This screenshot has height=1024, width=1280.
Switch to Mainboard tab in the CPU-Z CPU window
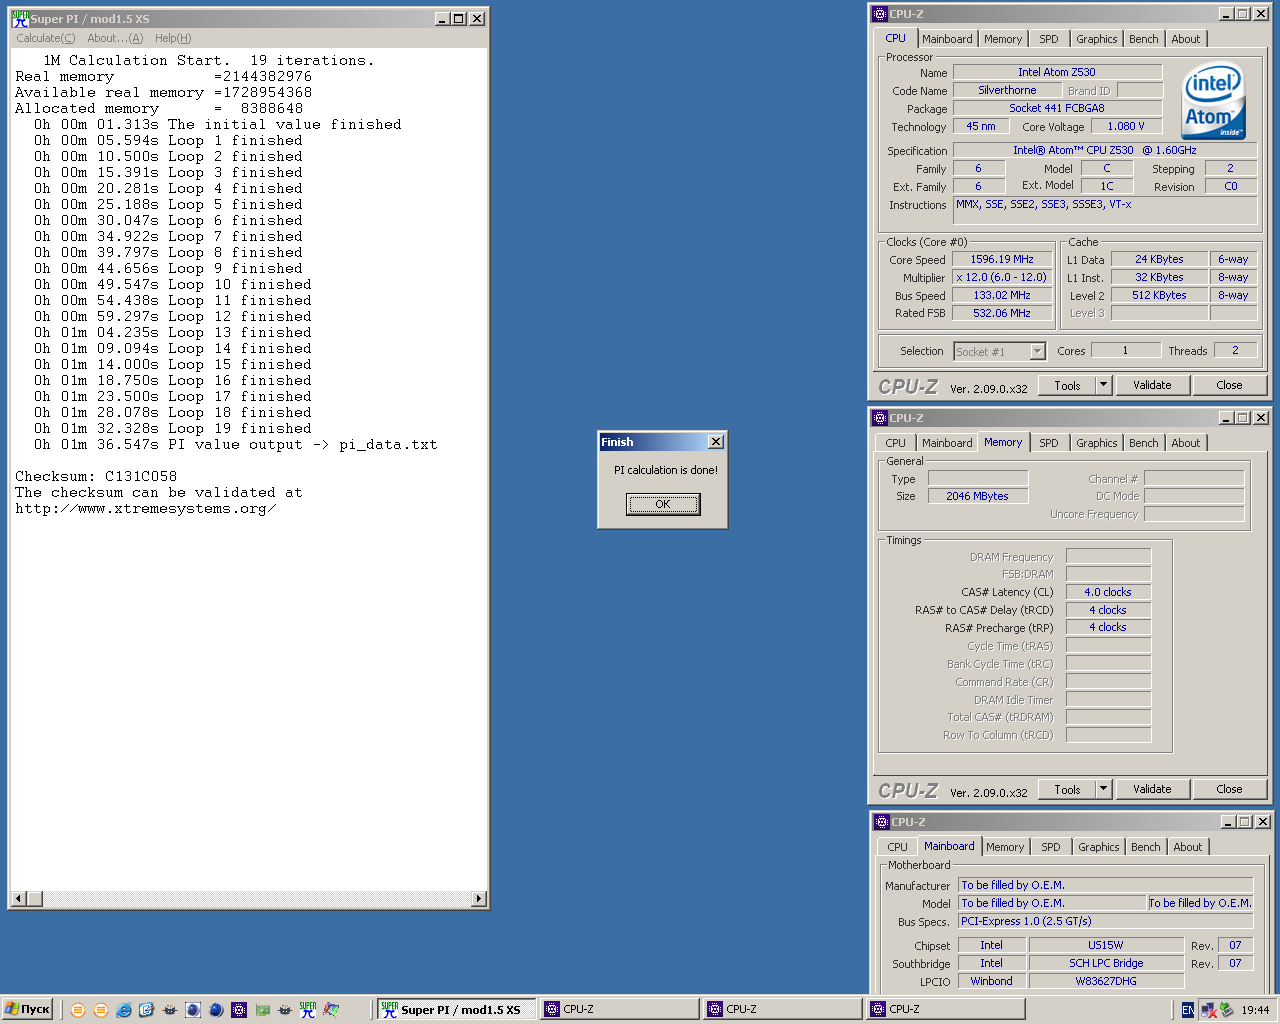pyautogui.click(x=947, y=39)
